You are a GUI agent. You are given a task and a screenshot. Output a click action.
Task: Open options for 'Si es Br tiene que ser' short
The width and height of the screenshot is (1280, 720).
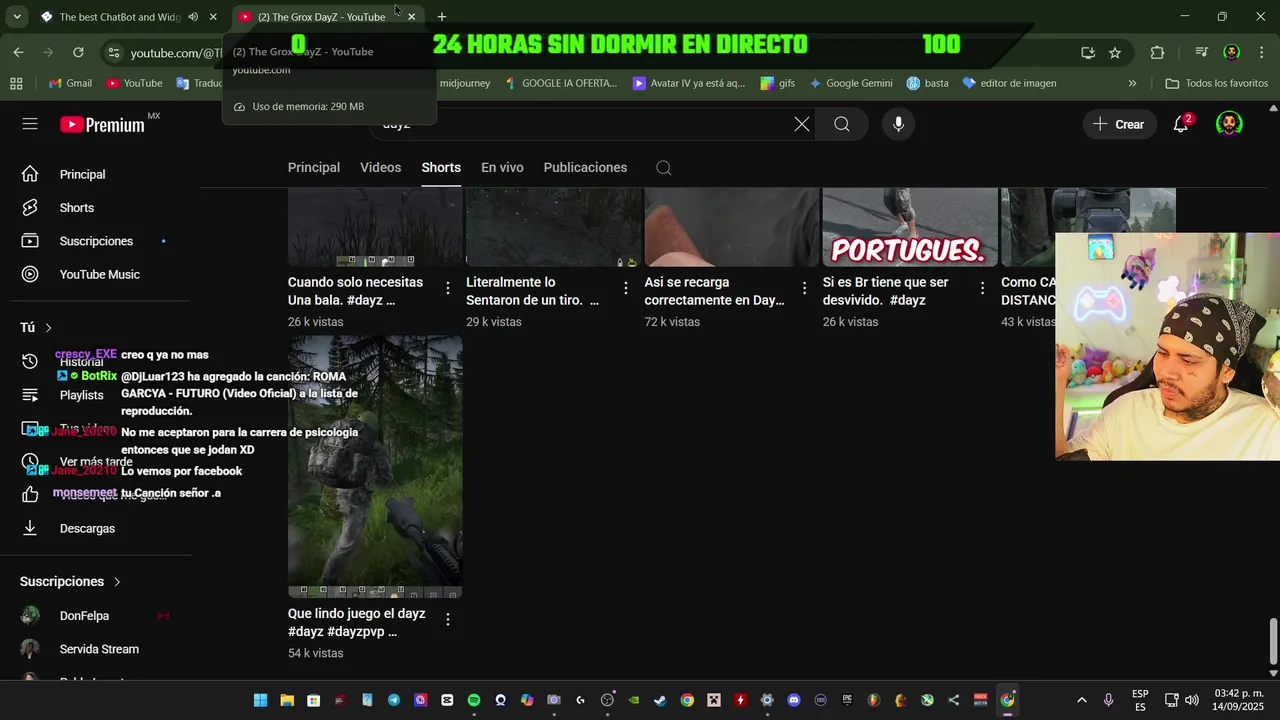(x=982, y=288)
